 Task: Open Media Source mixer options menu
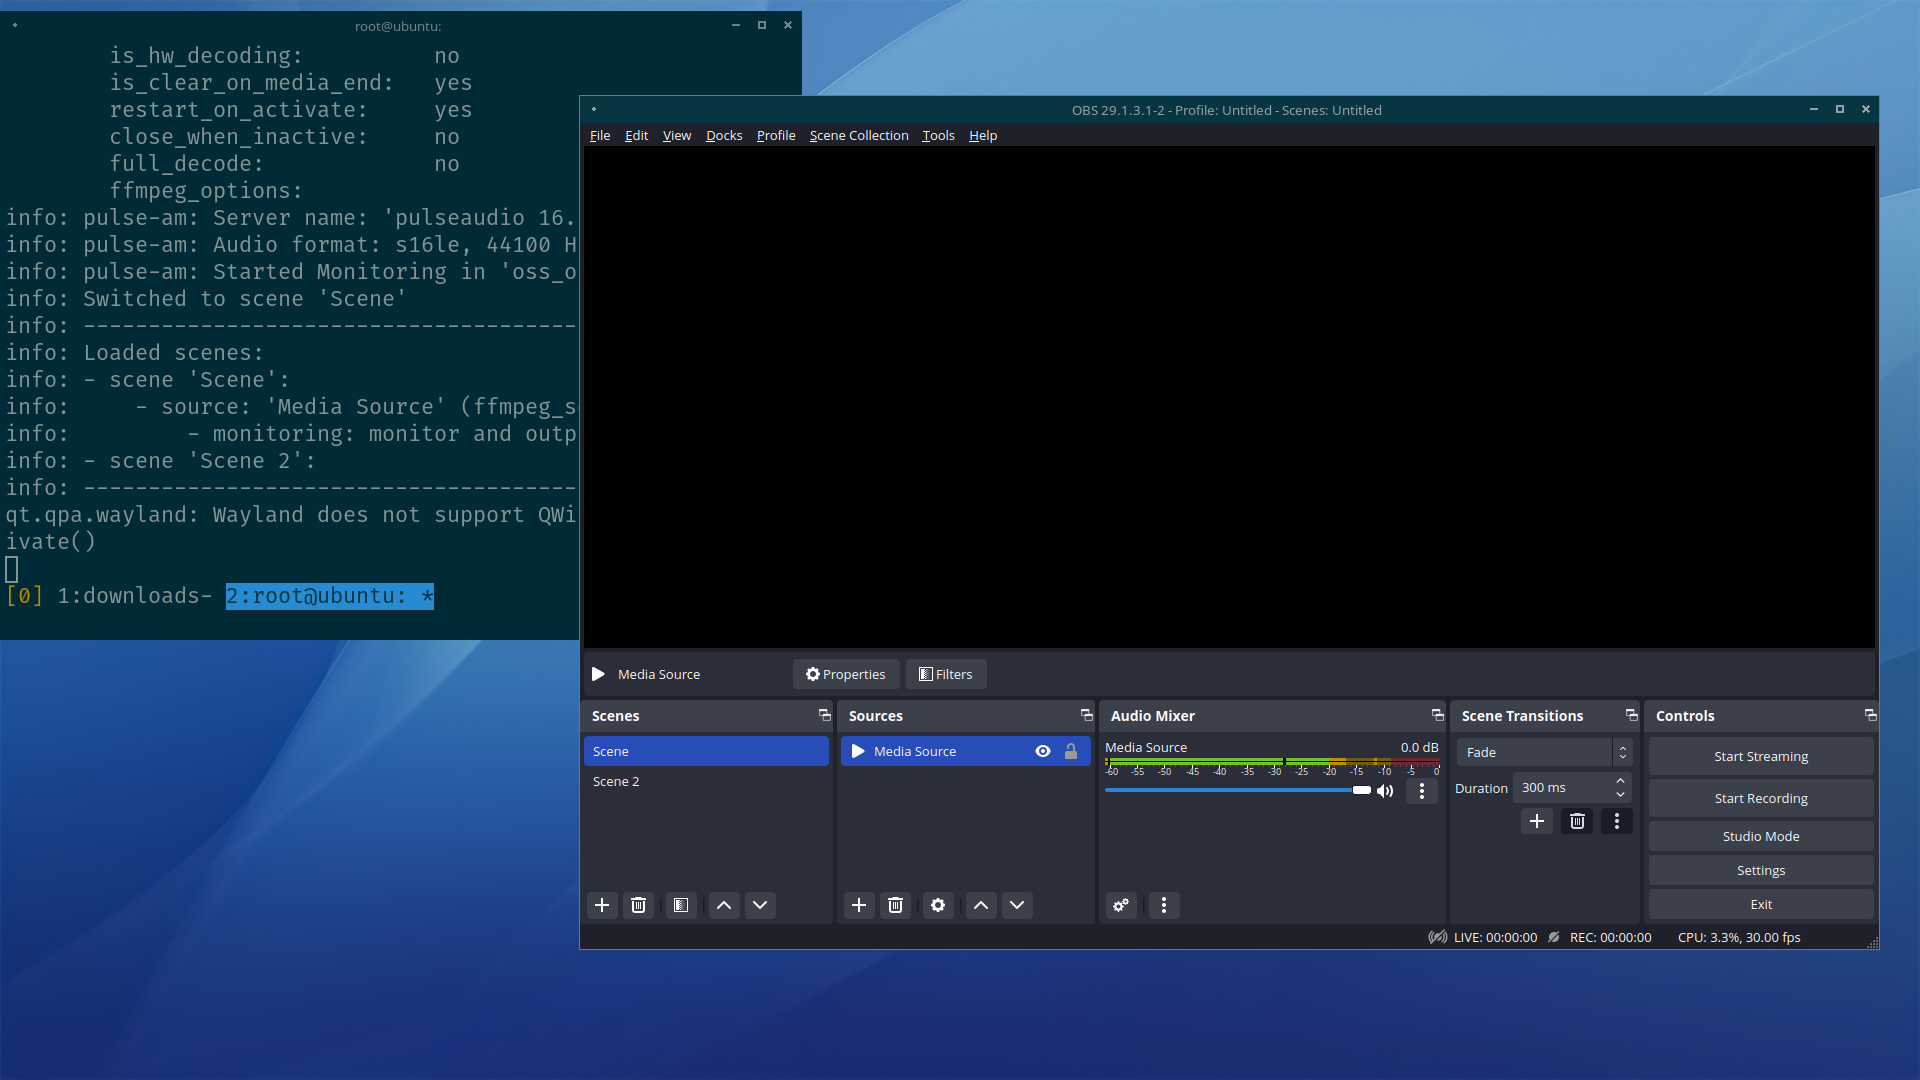1422,791
